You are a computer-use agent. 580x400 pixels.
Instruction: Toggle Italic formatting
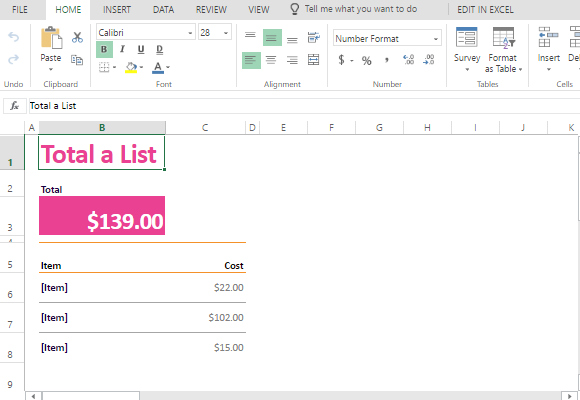(x=122, y=49)
